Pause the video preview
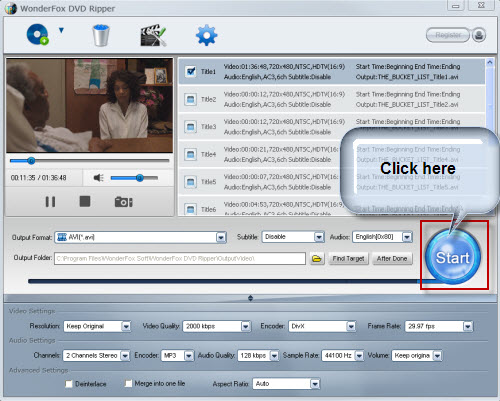This screenshot has width=500, height=401. point(50,202)
